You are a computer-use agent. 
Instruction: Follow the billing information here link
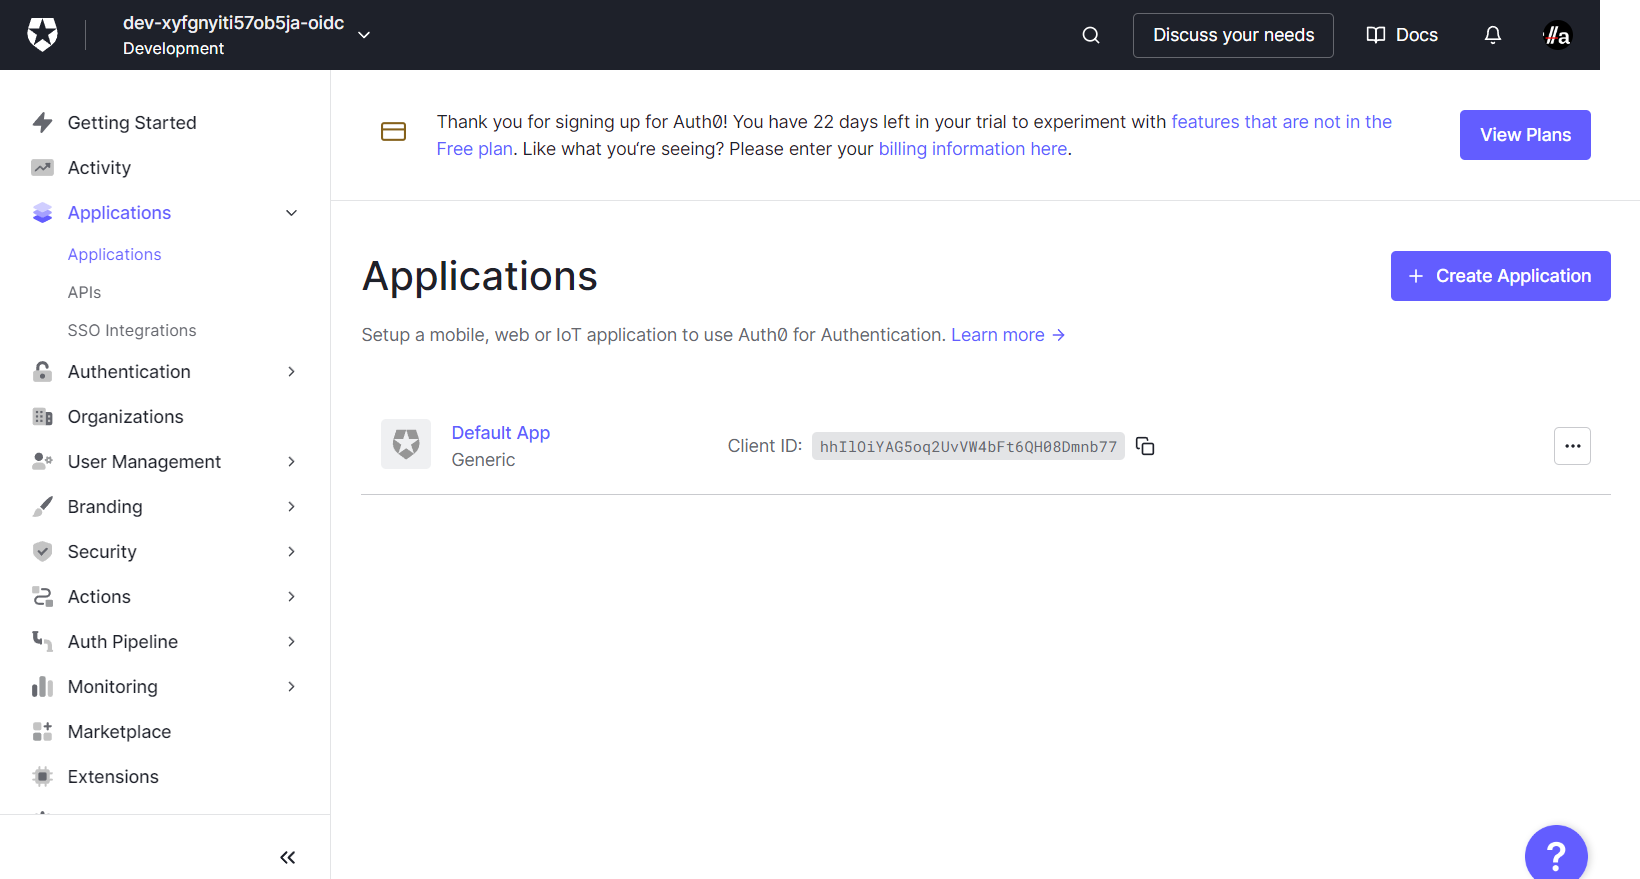(972, 149)
